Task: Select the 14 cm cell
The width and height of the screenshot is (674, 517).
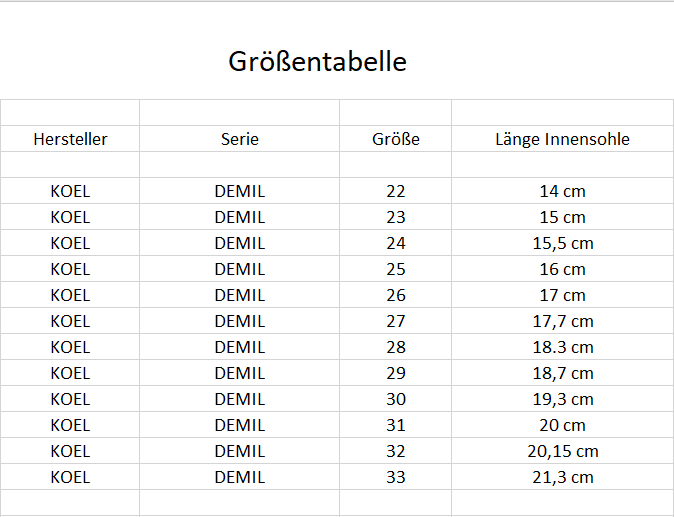Action: point(562,191)
